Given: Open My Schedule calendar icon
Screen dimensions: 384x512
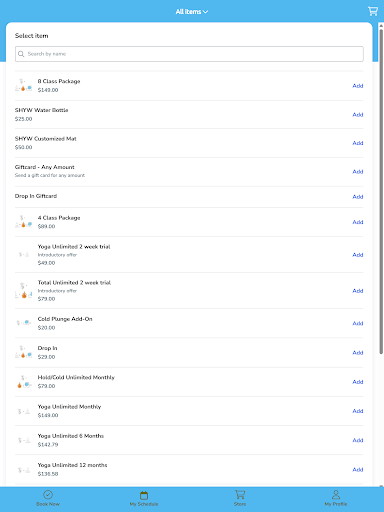Looking at the screenshot, I should click(144, 495).
